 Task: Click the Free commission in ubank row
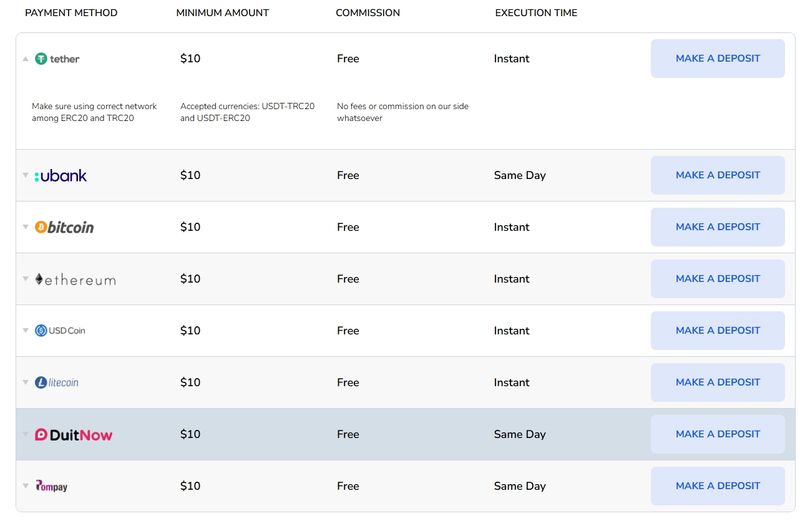(348, 176)
